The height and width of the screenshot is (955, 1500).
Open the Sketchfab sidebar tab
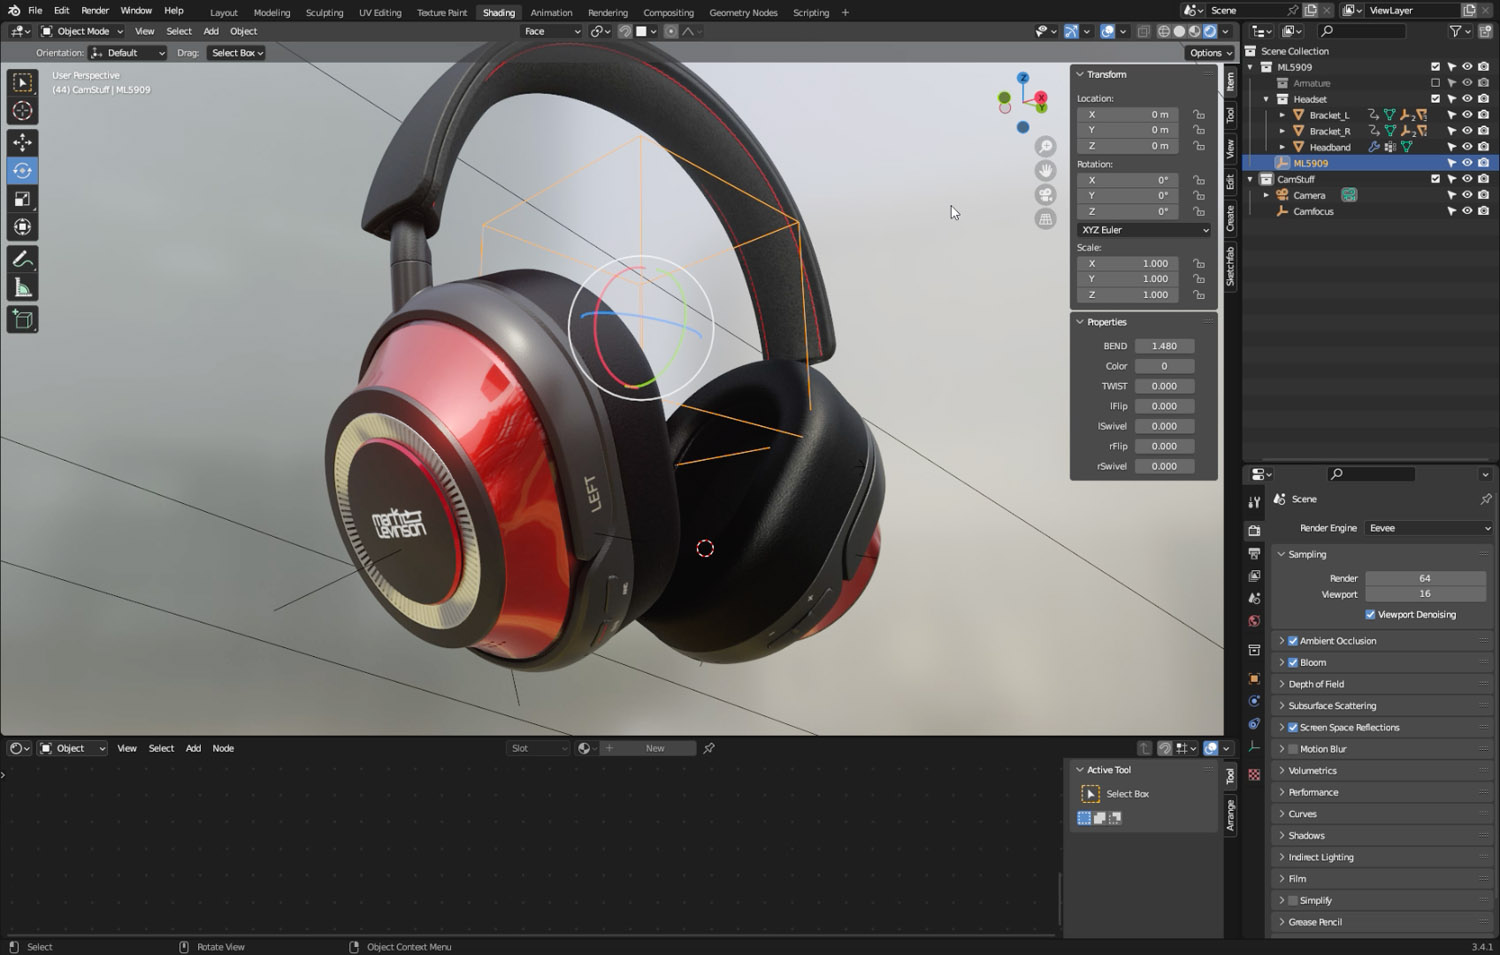pyautogui.click(x=1231, y=266)
